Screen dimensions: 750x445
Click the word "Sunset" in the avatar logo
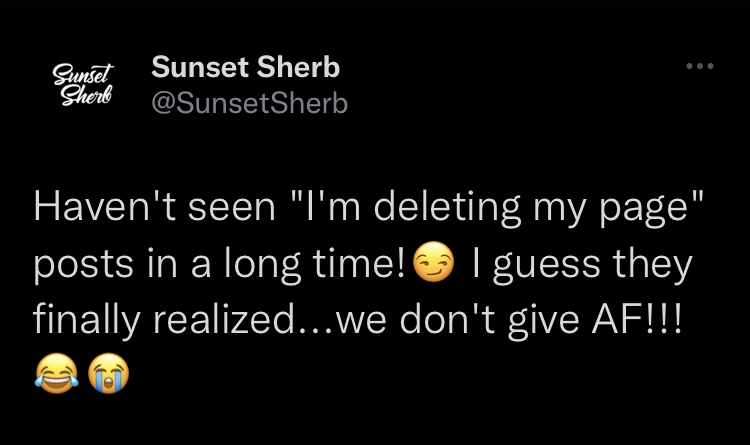pyautogui.click(x=83, y=75)
